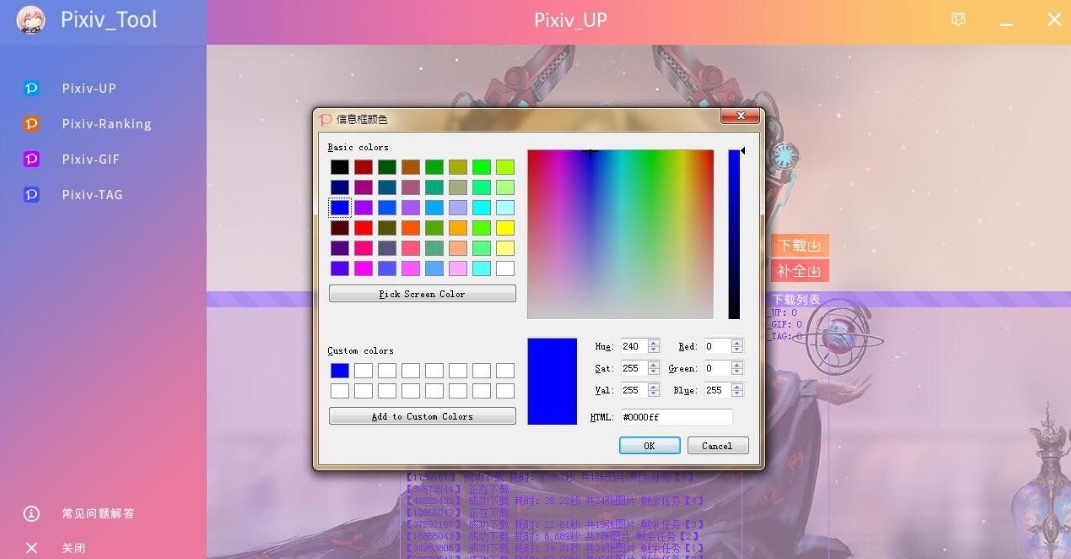Screen dimensions: 1071x559
Task: Select cyan basic color swatch in third row
Action: click(x=482, y=207)
